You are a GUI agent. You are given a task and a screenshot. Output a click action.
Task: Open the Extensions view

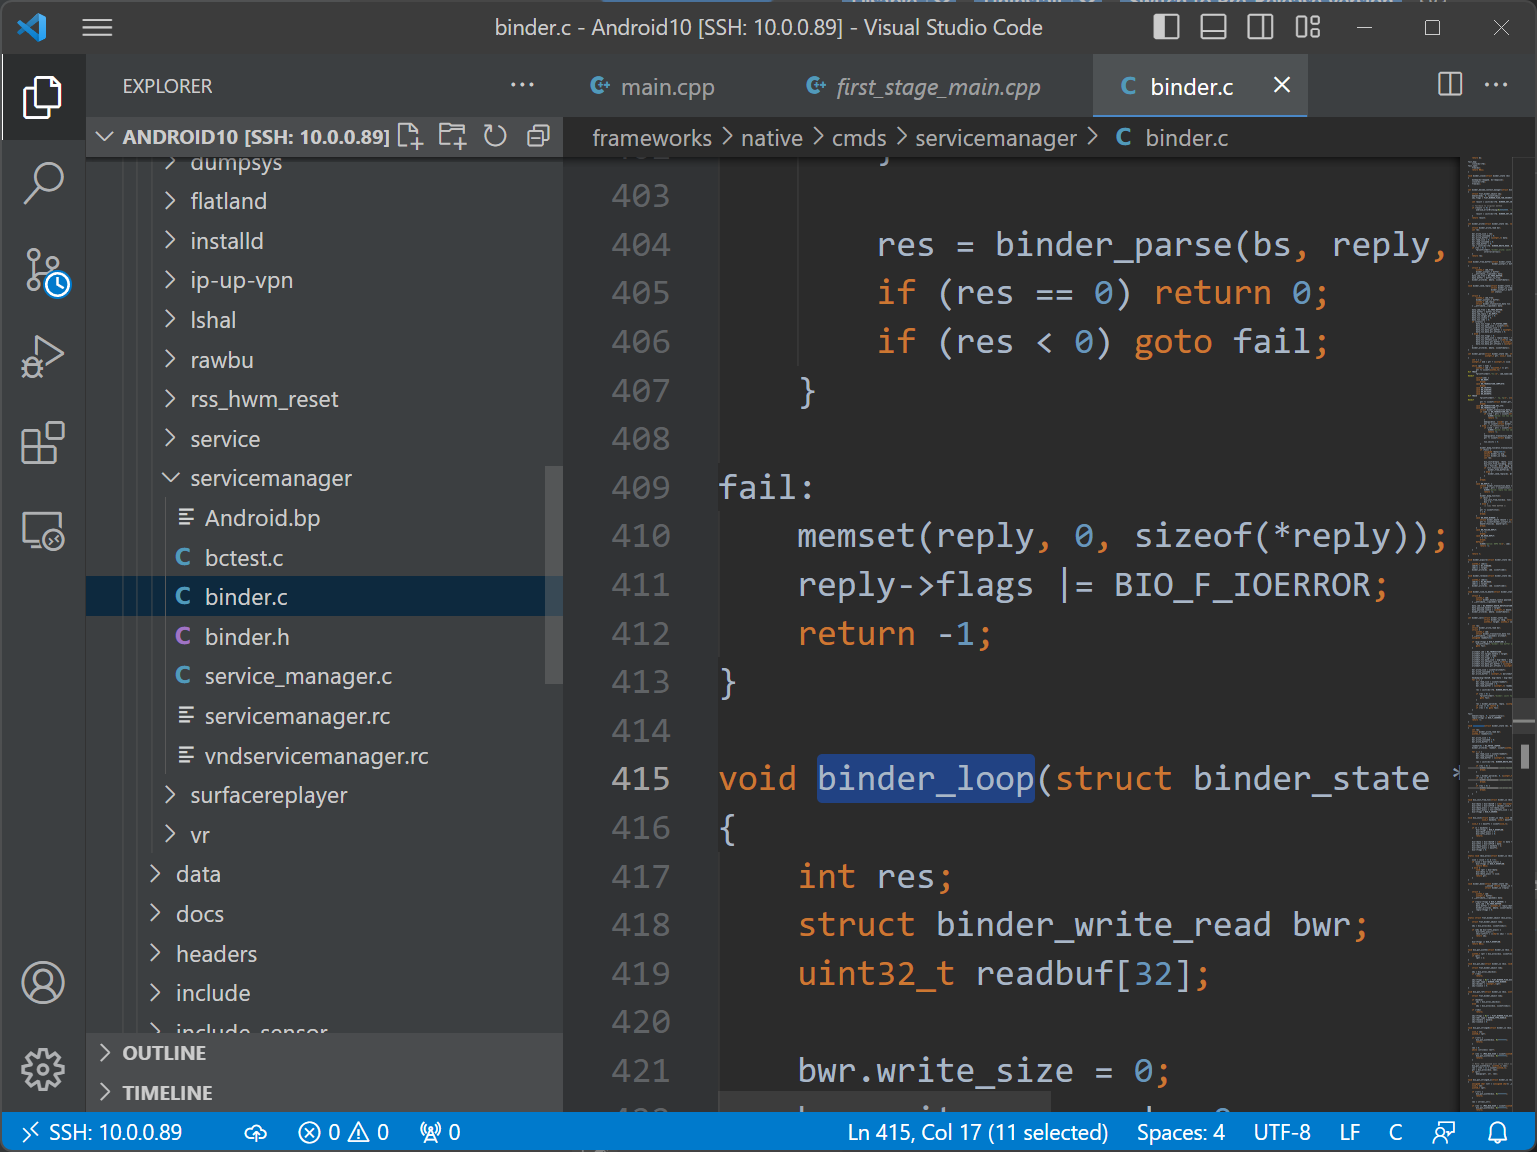coord(43,443)
